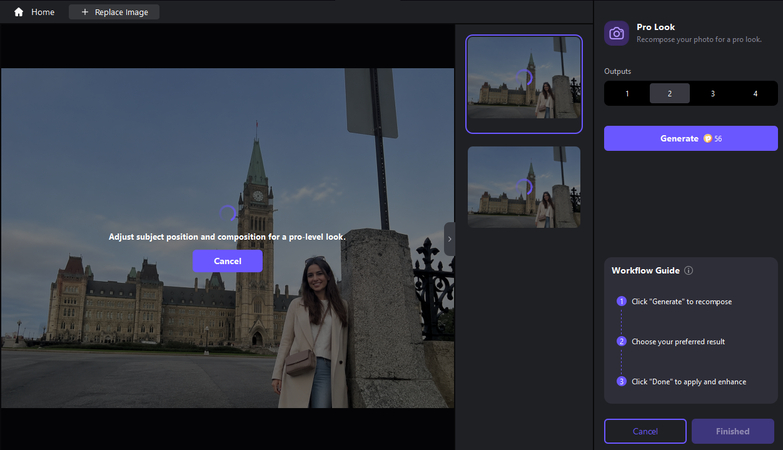The width and height of the screenshot is (783, 450).
Task: Click 'Recompose your photo for a pro look.' text
Action: click(699, 39)
